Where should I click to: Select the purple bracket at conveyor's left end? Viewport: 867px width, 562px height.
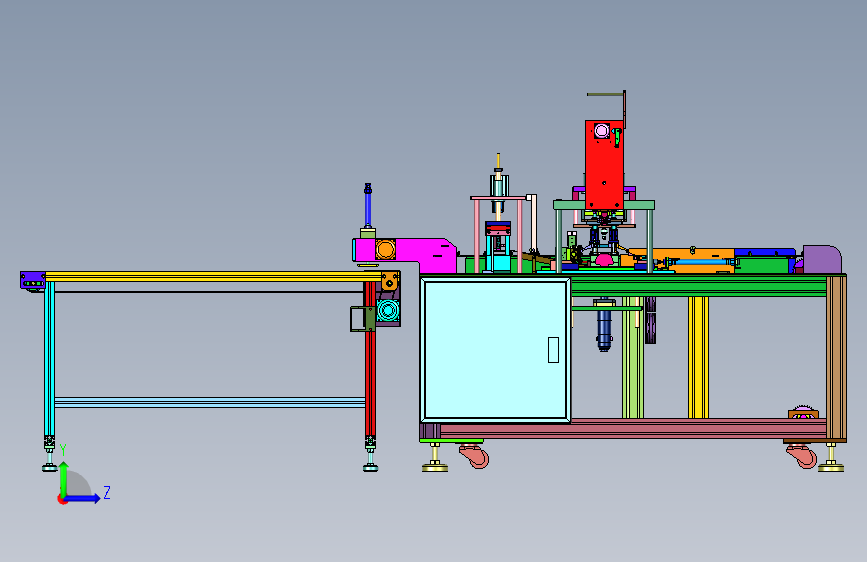pos(33,280)
